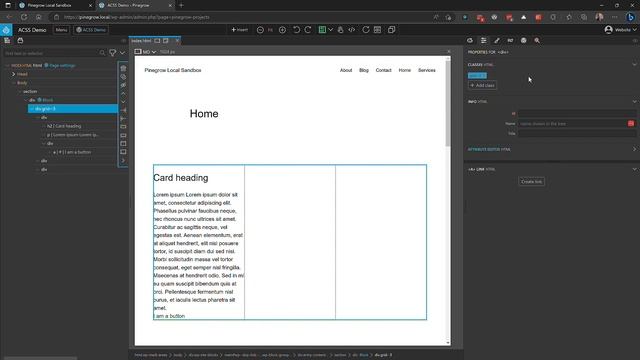Open the flame icon in the toolbar
The image size is (640, 360).
click(x=340, y=30)
